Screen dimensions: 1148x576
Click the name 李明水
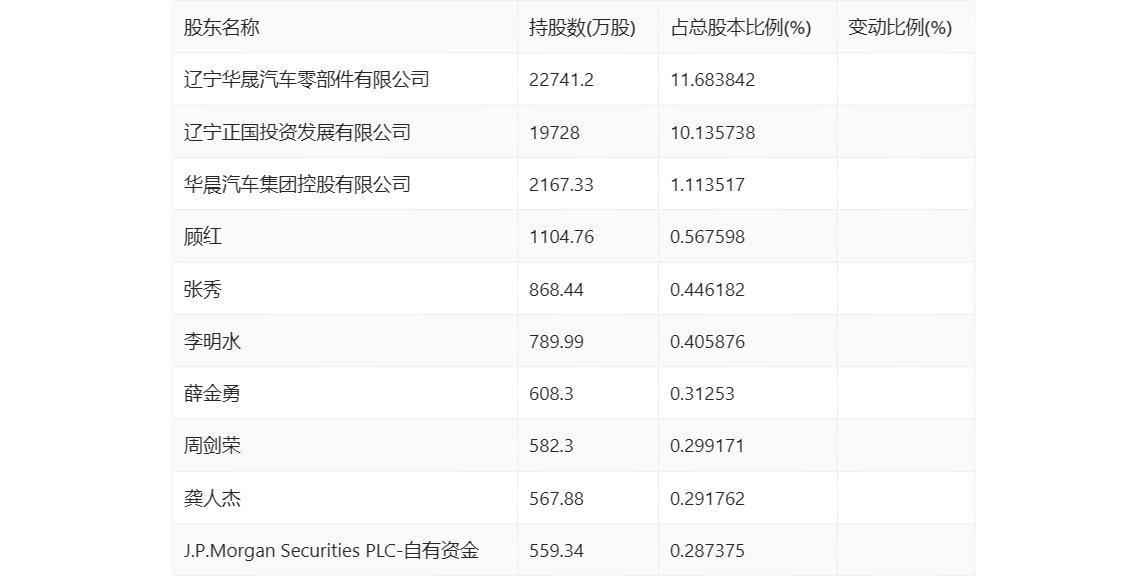pos(212,342)
